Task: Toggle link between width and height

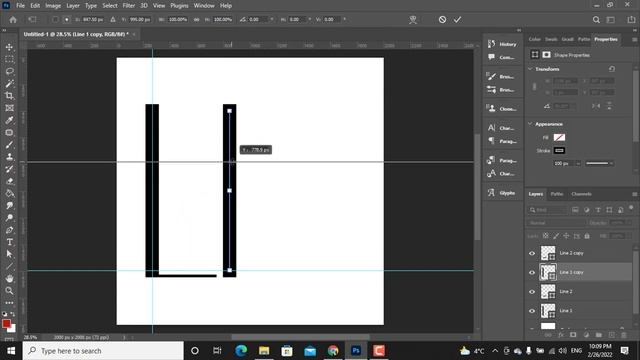Action: point(196,20)
